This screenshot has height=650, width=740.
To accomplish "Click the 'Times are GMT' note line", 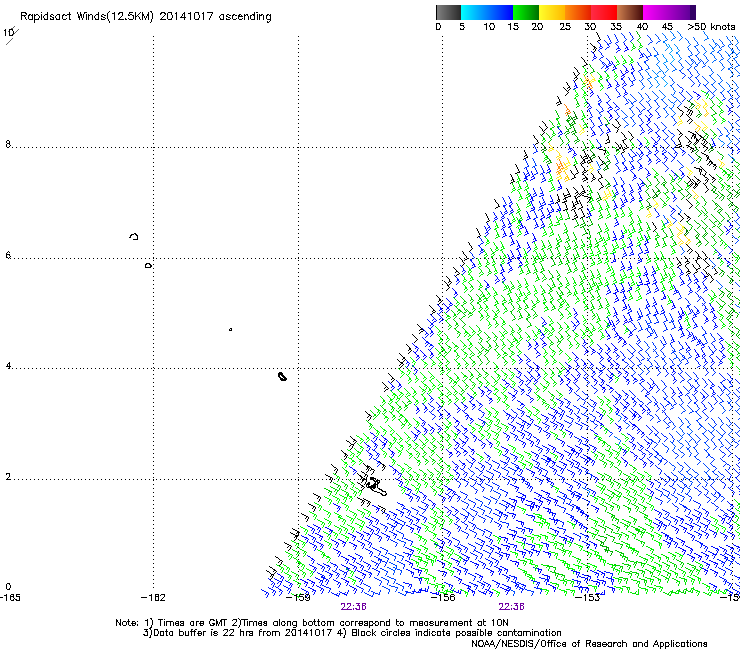I will (312, 623).
